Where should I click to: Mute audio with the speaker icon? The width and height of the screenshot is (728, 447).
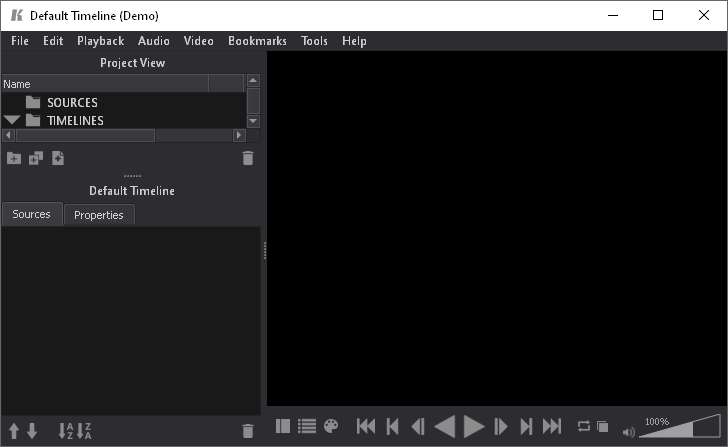click(629, 432)
